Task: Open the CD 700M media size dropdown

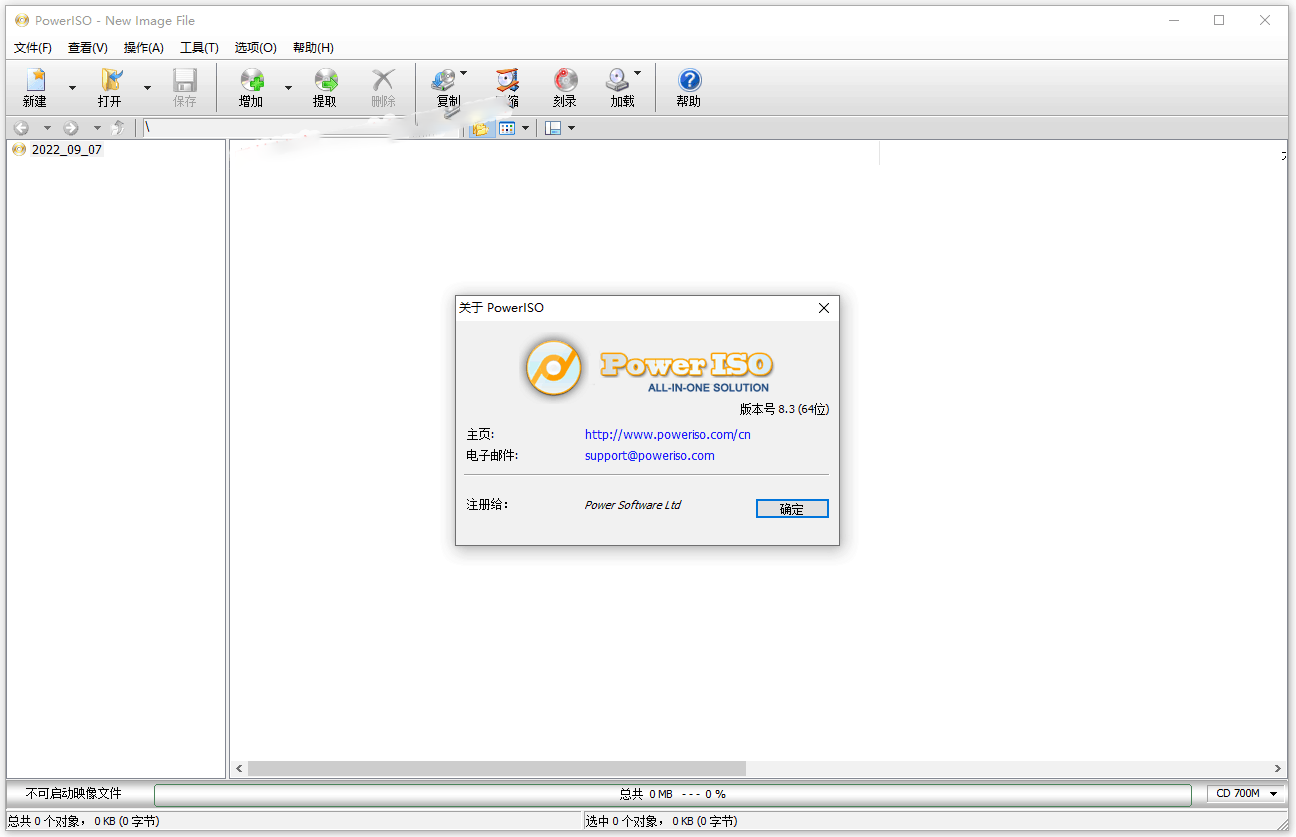Action: [1247, 794]
